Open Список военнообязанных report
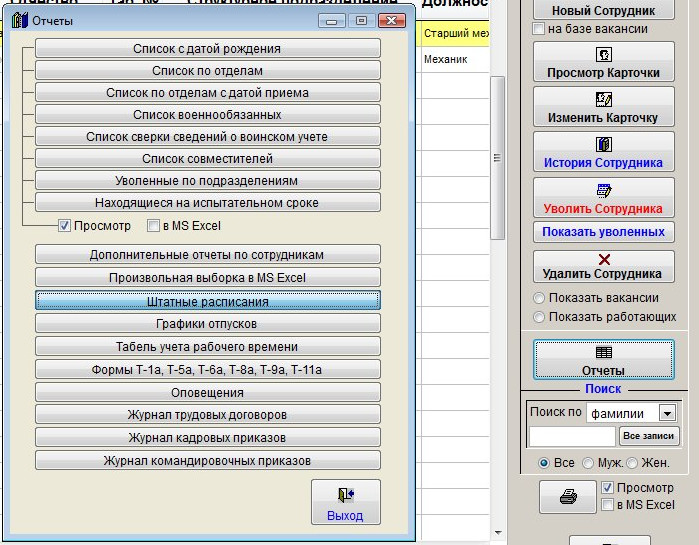 pyautogui.click(x=208, y=115)
